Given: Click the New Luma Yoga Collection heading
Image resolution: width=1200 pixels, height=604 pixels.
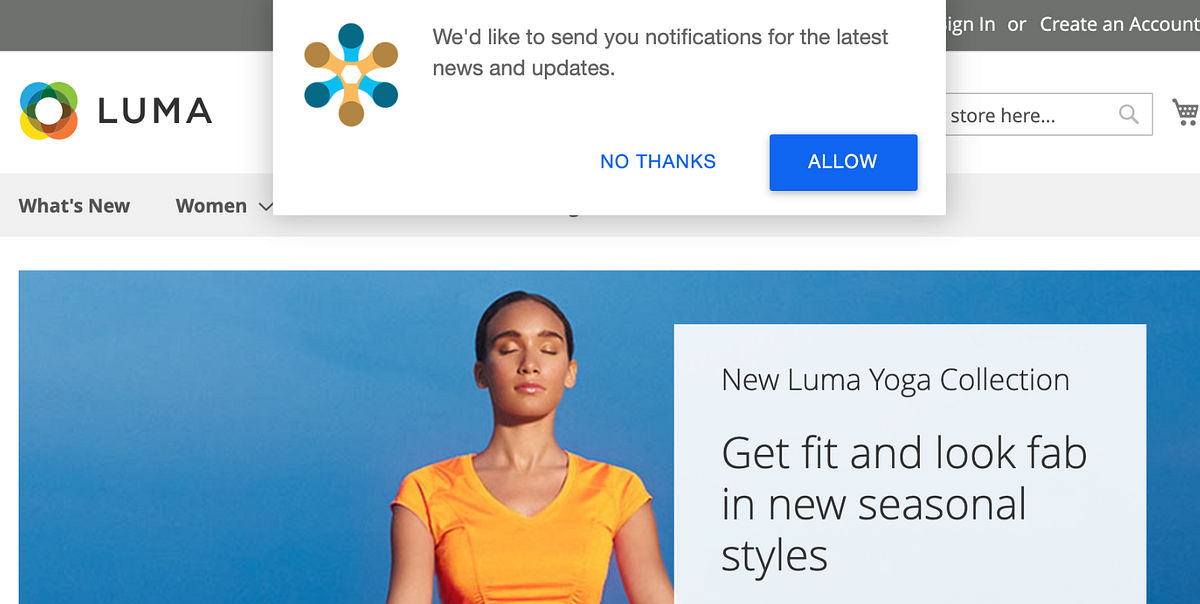Looking at the screenshot, I should [x=895, y=380].
